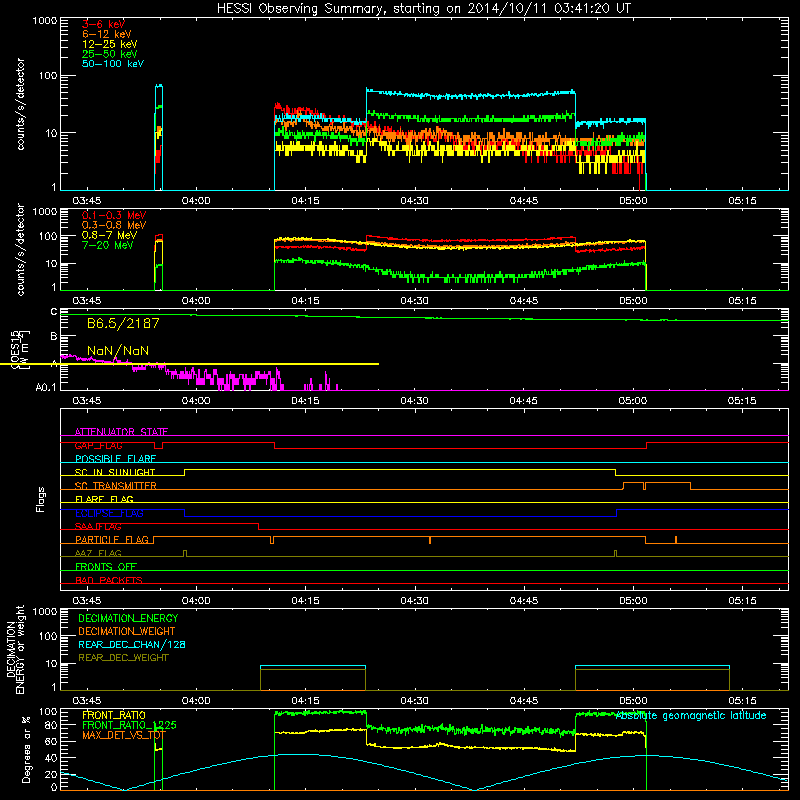Select the 0.1-0.3 MeV legend label
Viewport: 800px width, 800px height.
click(114, 215)
